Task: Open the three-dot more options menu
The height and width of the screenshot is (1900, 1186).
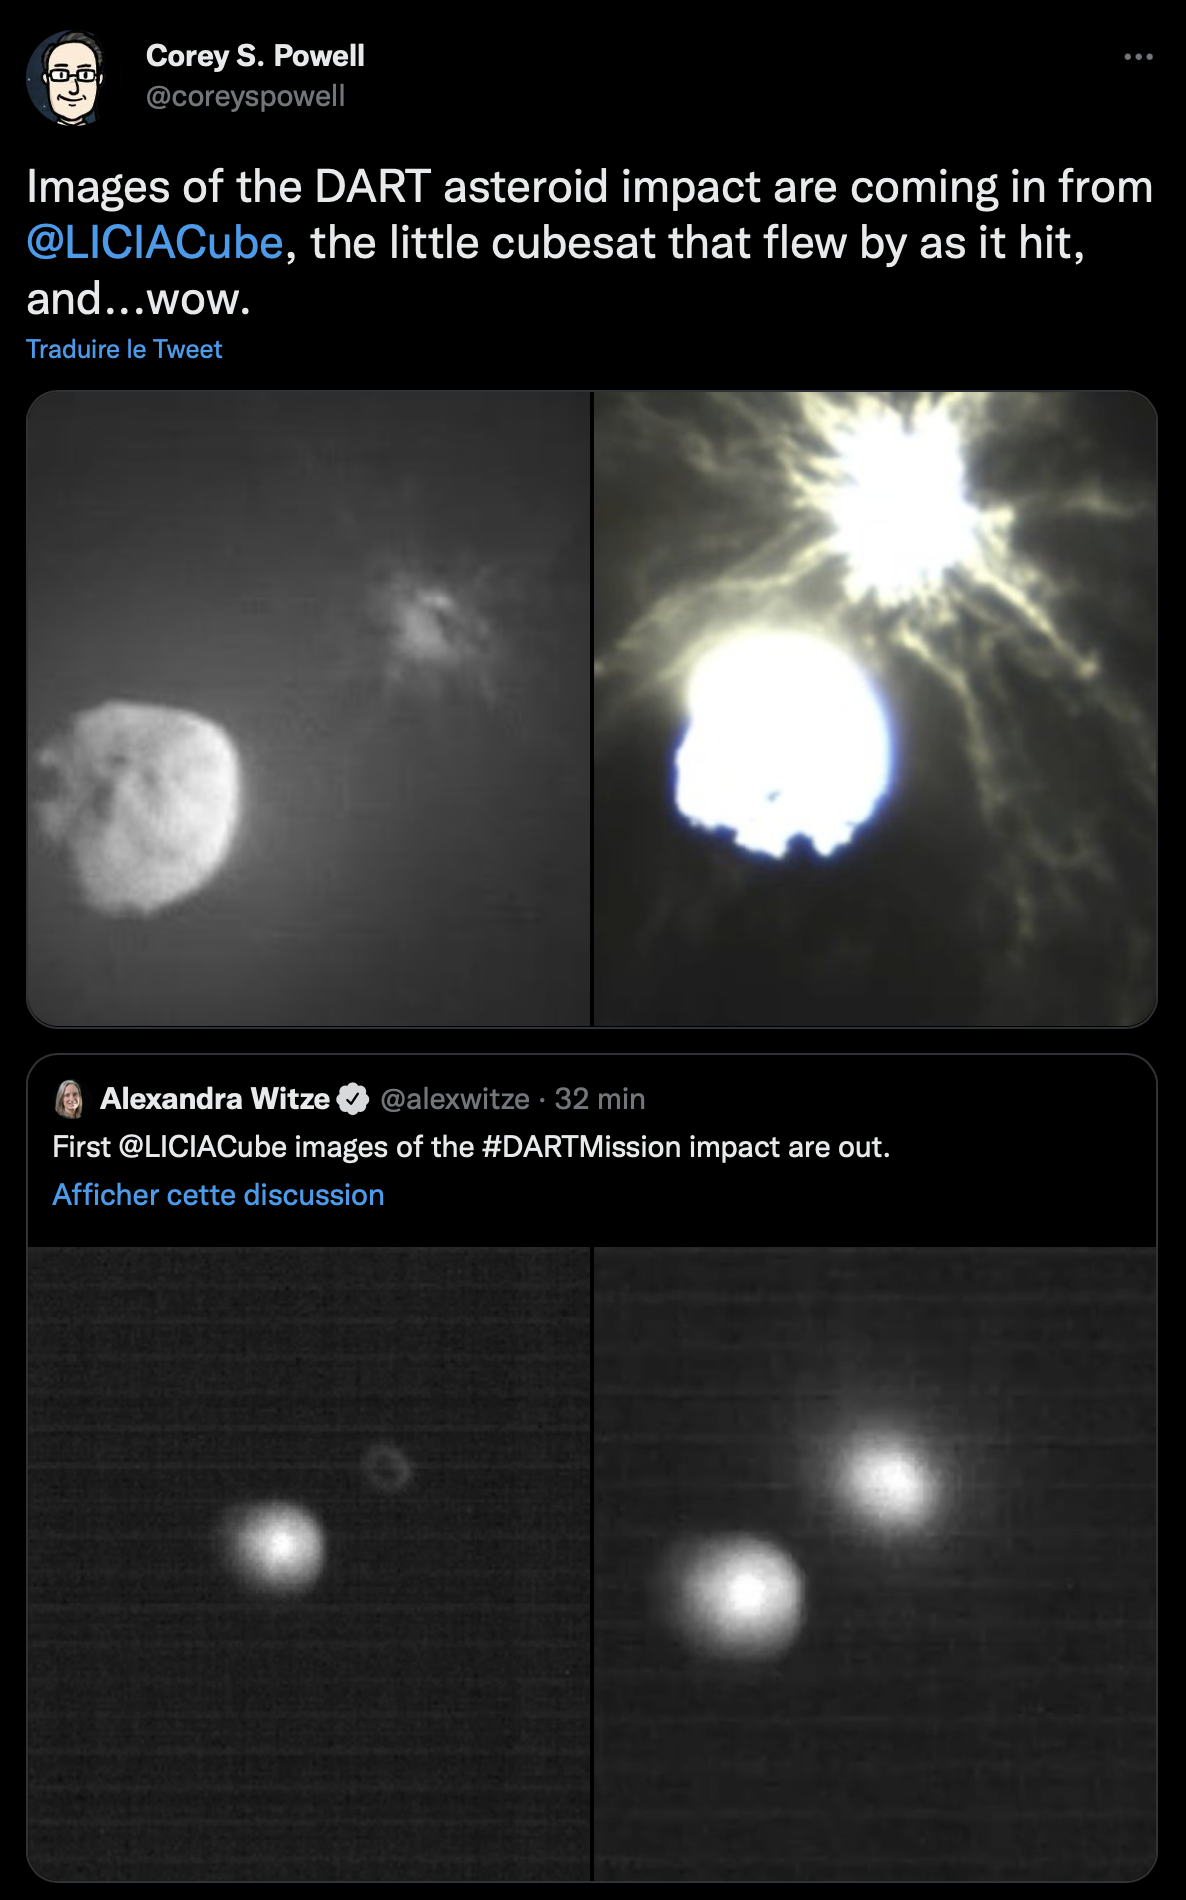Action: pos(1138,57)
